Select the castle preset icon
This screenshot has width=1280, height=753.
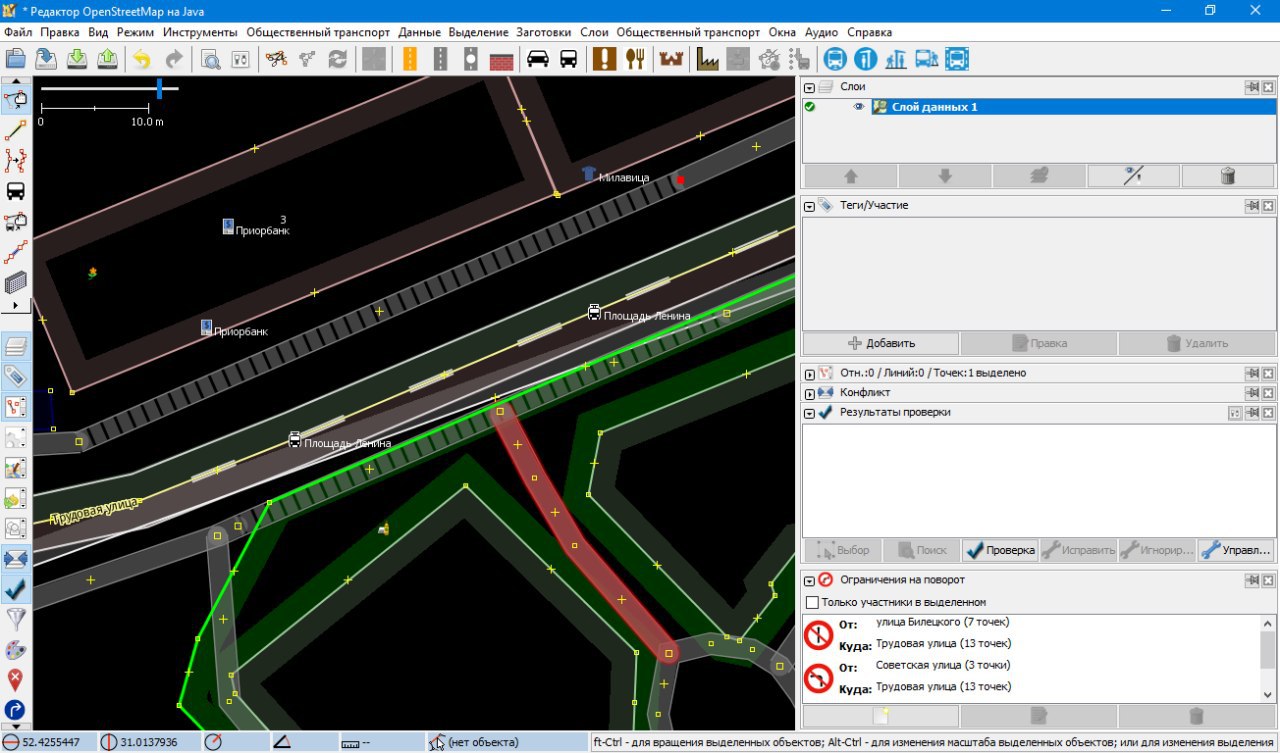[x=670, y=59]
